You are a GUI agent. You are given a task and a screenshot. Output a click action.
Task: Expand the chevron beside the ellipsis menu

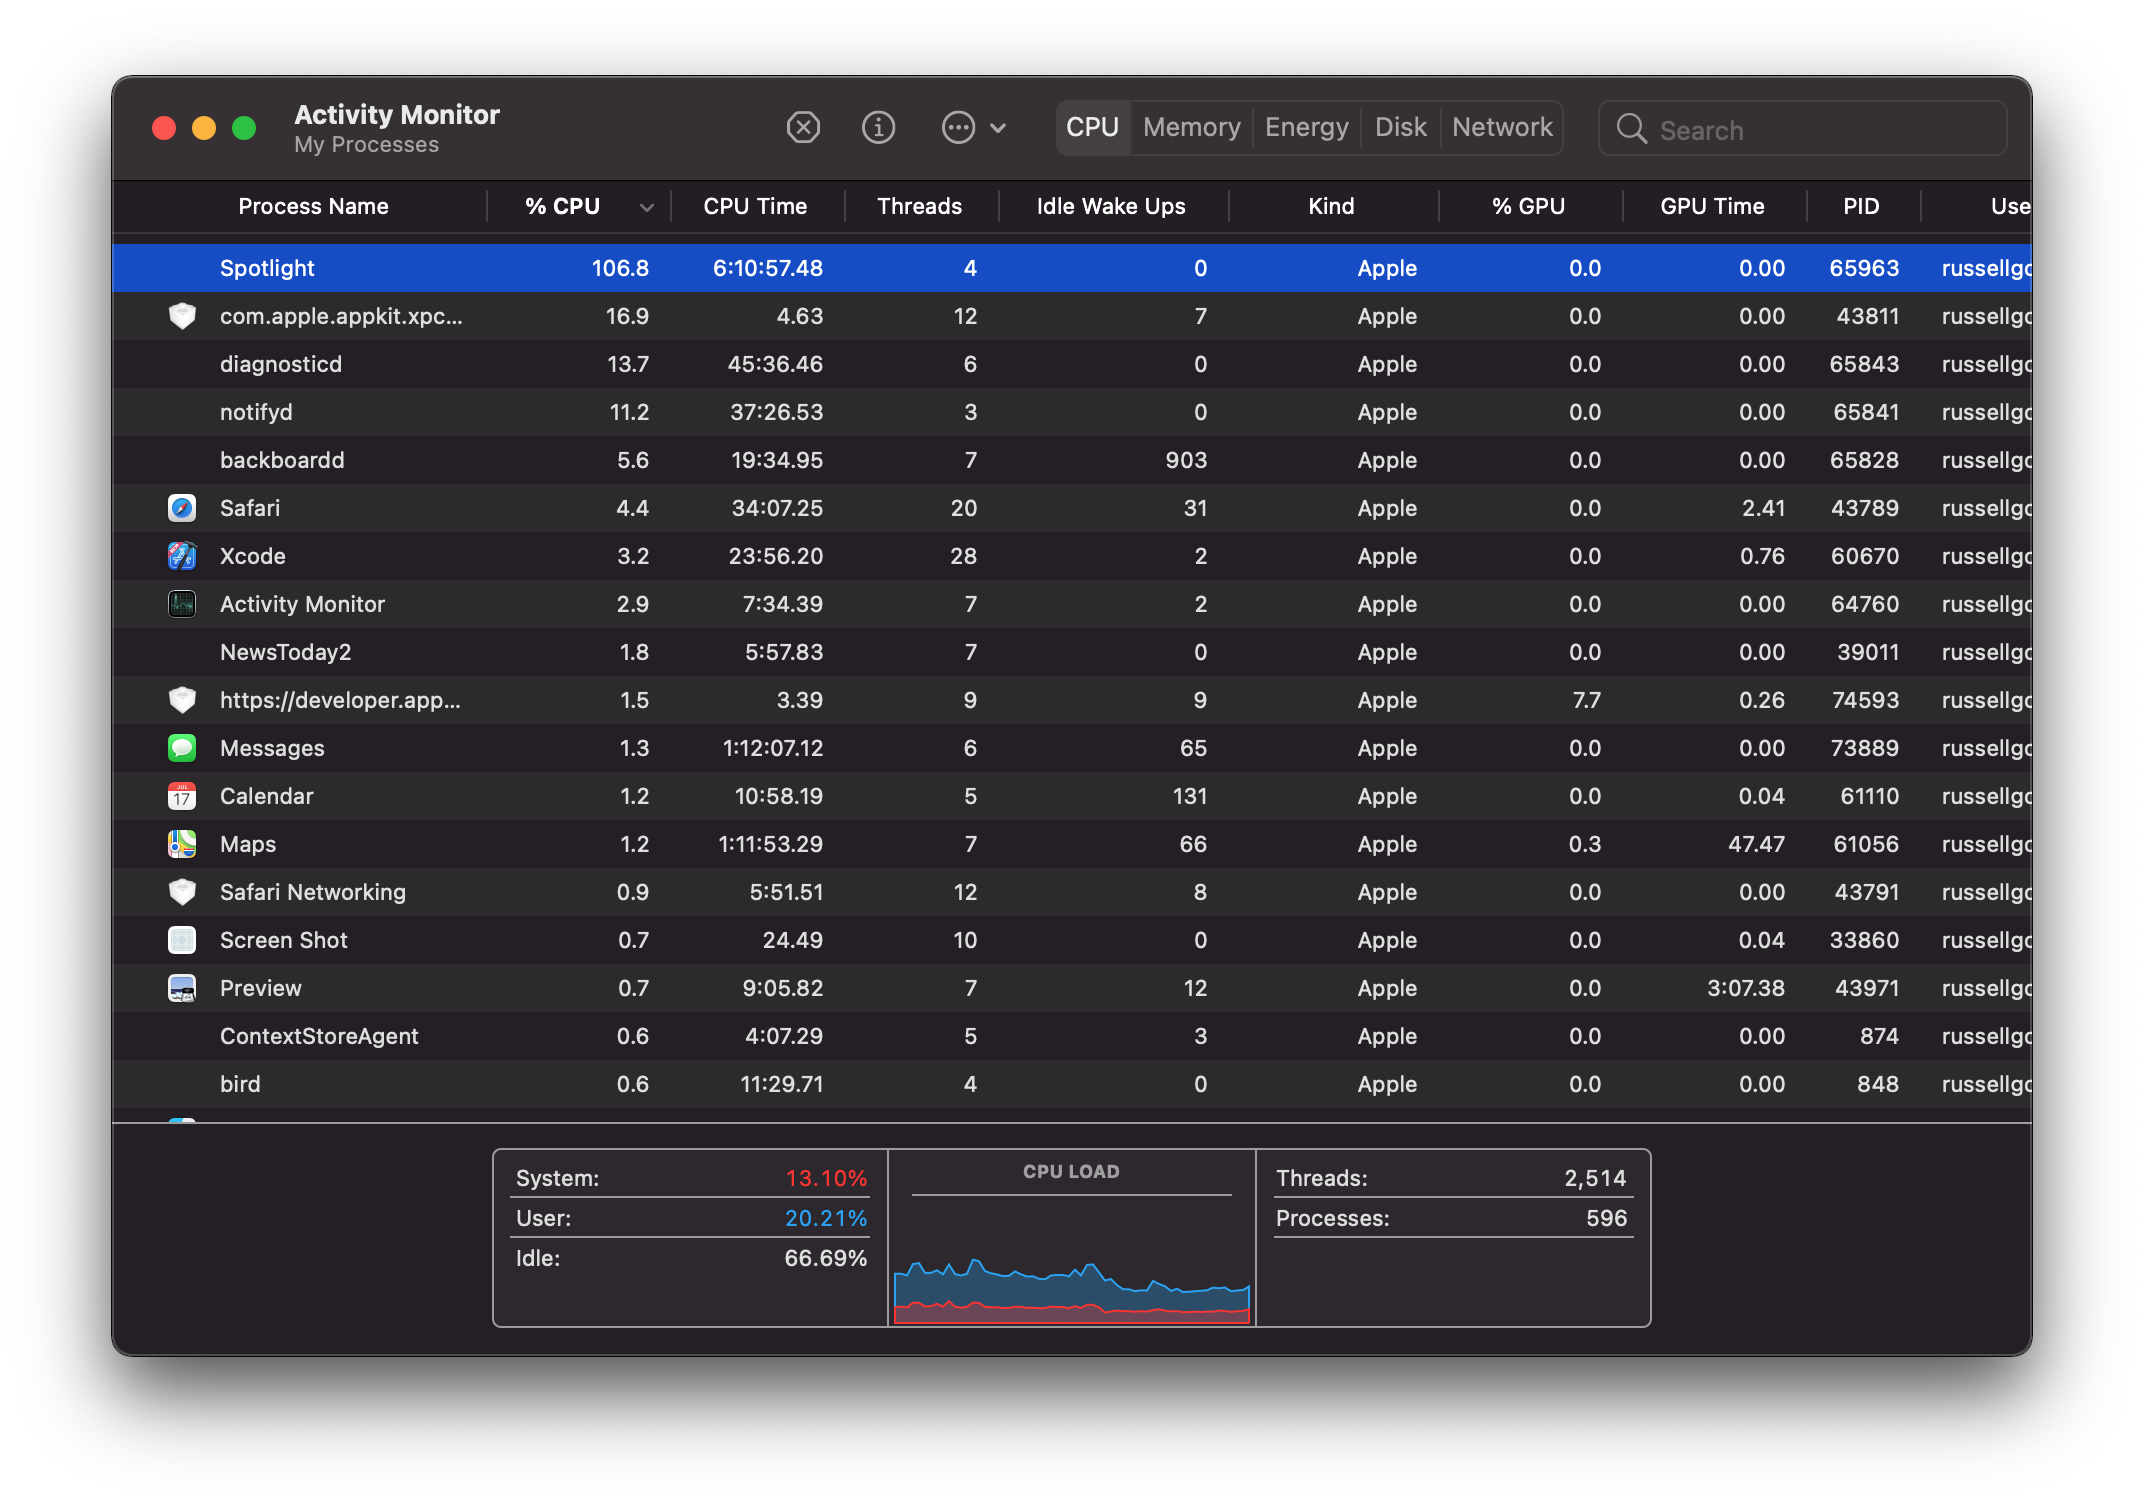tap(998, 128)
